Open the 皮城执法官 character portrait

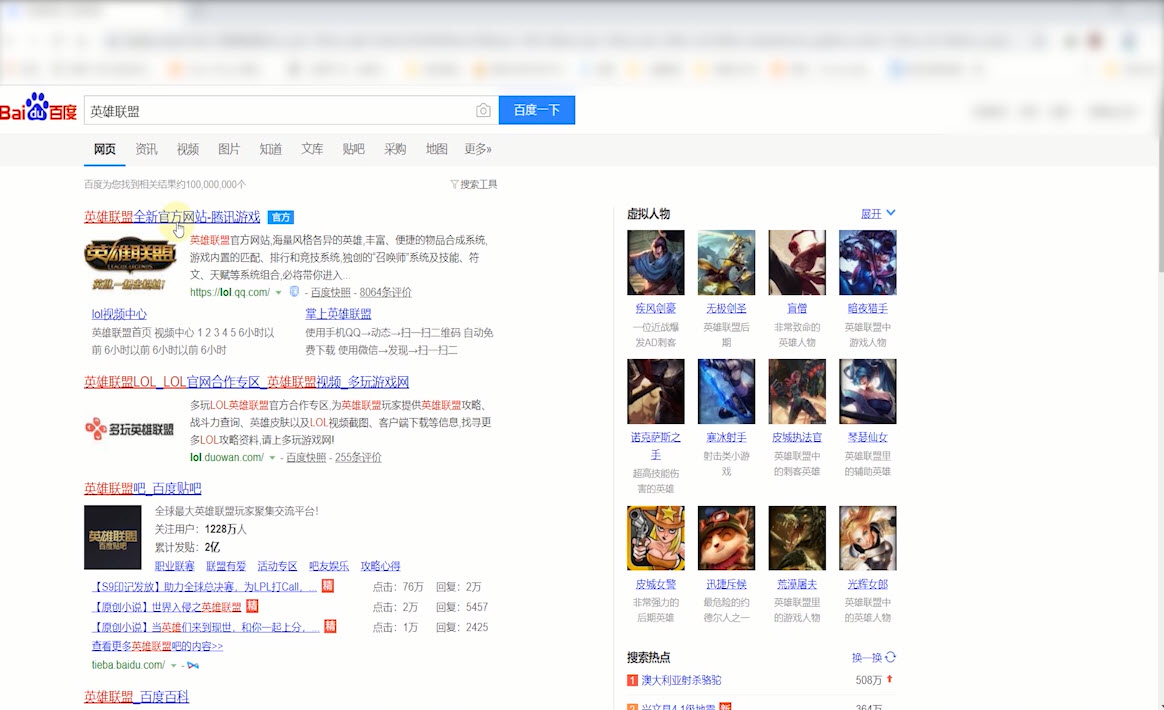[797, 391]
